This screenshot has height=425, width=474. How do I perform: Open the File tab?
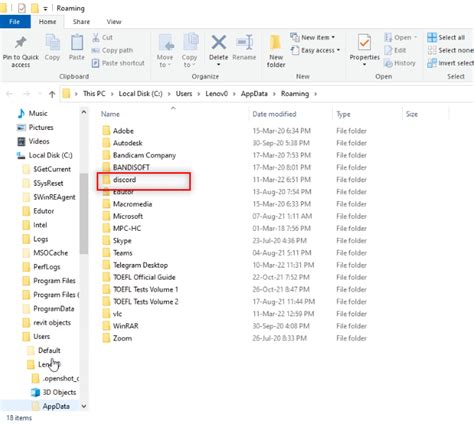pyautogui.click(x=15, y=22)
